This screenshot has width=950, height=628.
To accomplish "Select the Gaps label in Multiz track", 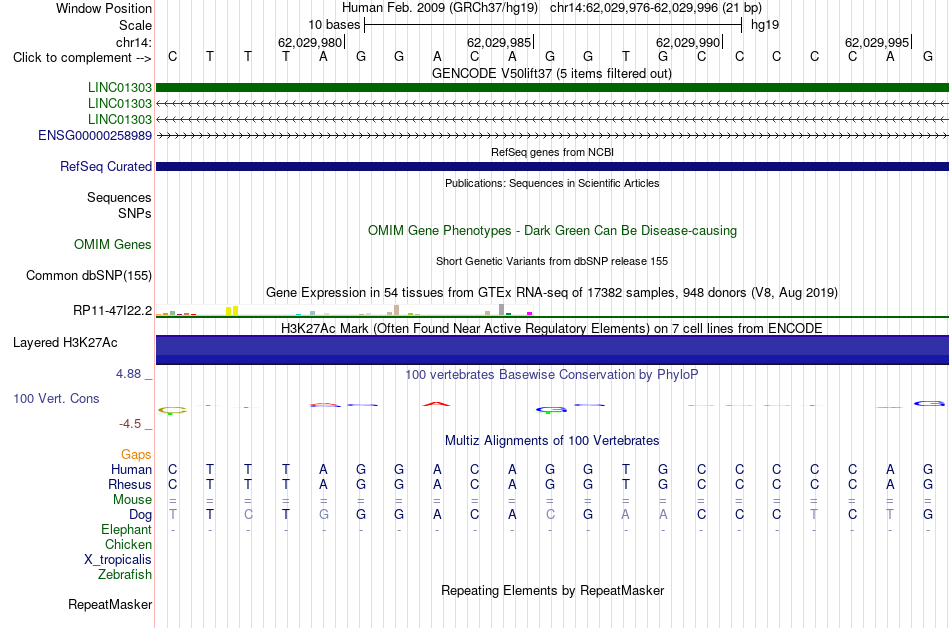I will click(x=136, y=454).
